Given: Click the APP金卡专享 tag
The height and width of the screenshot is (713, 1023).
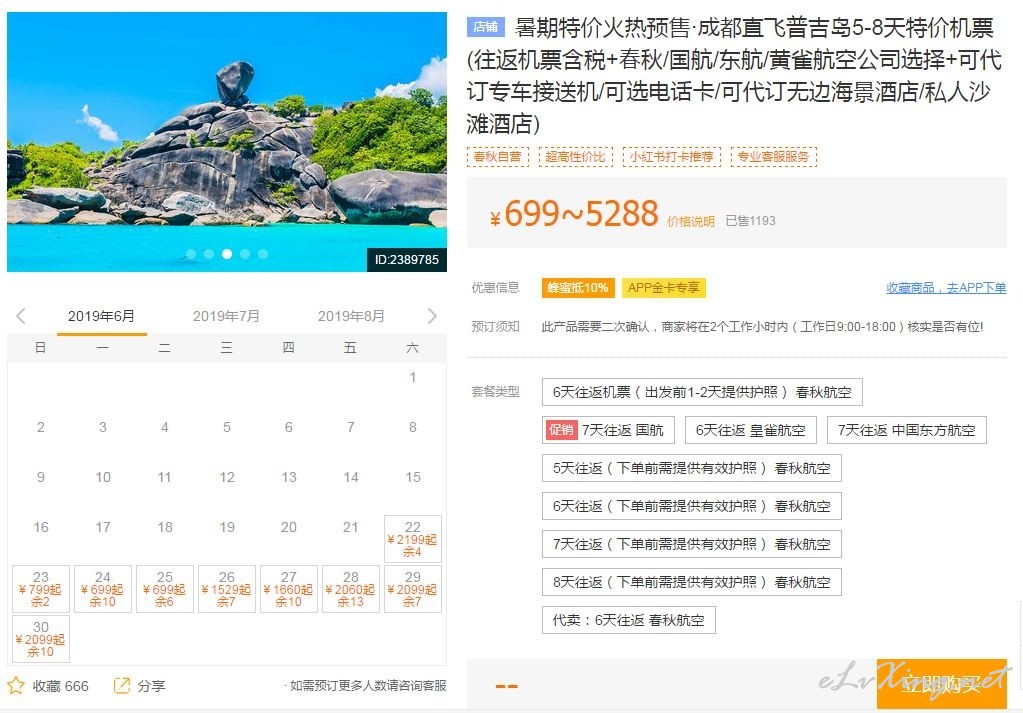Looking at the screenshot, I should tap(663, 288).
